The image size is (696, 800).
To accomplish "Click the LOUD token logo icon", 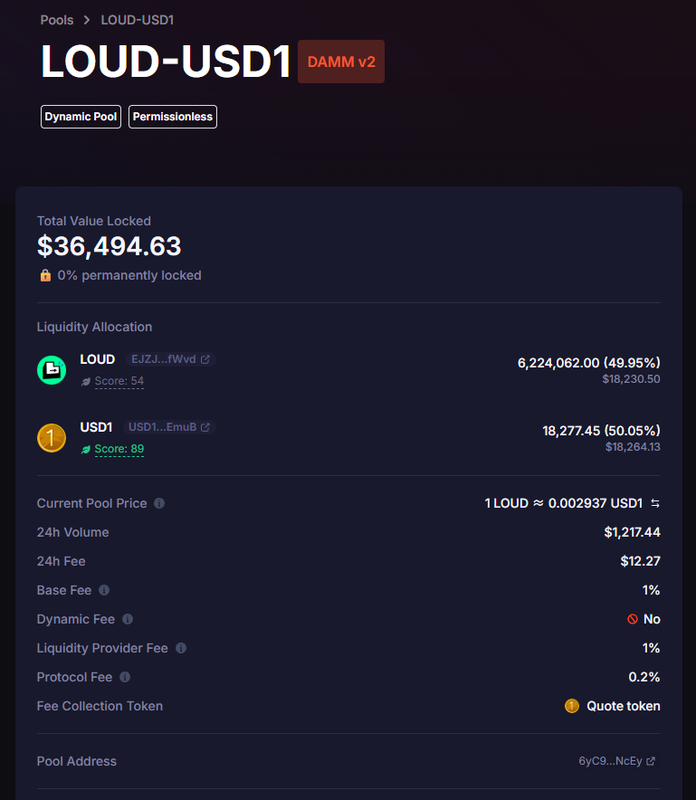I will [52, 370].
